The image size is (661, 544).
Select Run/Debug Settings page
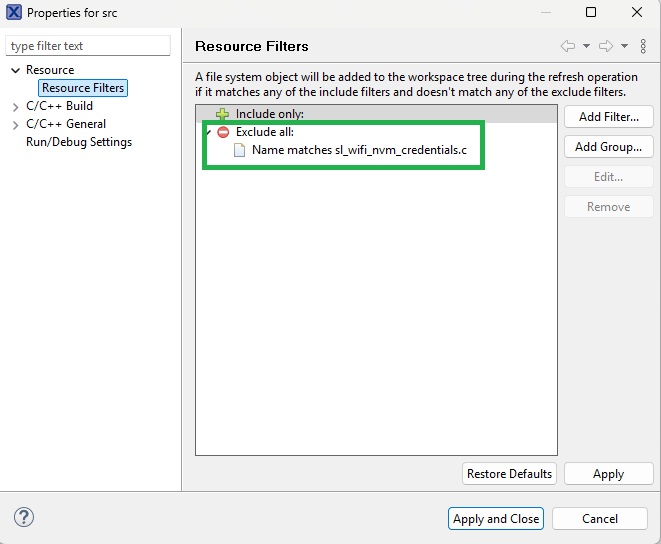click(79, 142)
